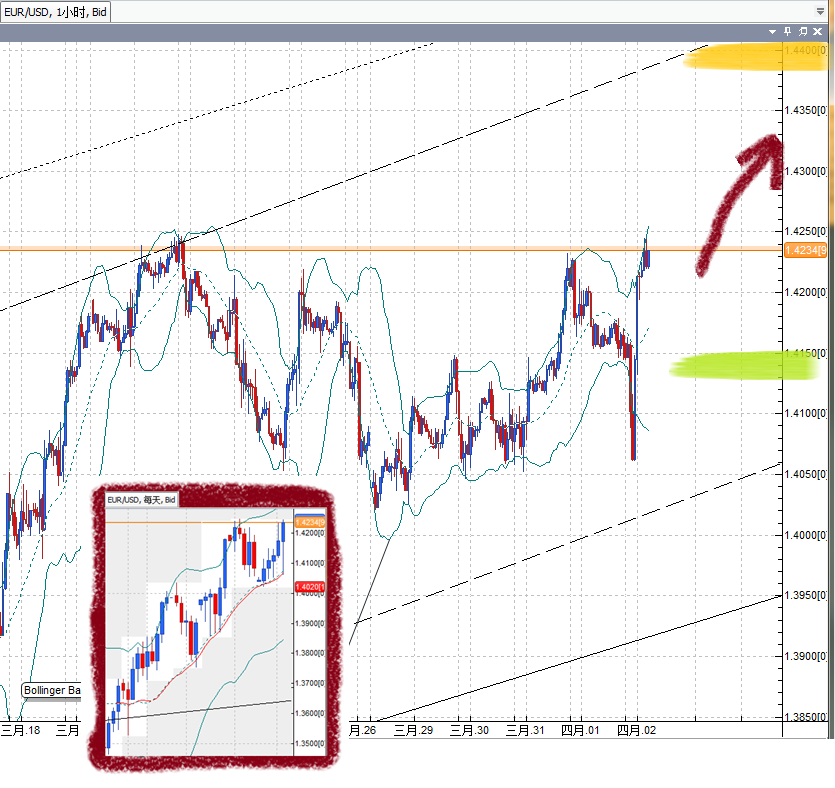Click the orange 1.4234 bid price marker

pyautogui.click(x=805, y=248)
